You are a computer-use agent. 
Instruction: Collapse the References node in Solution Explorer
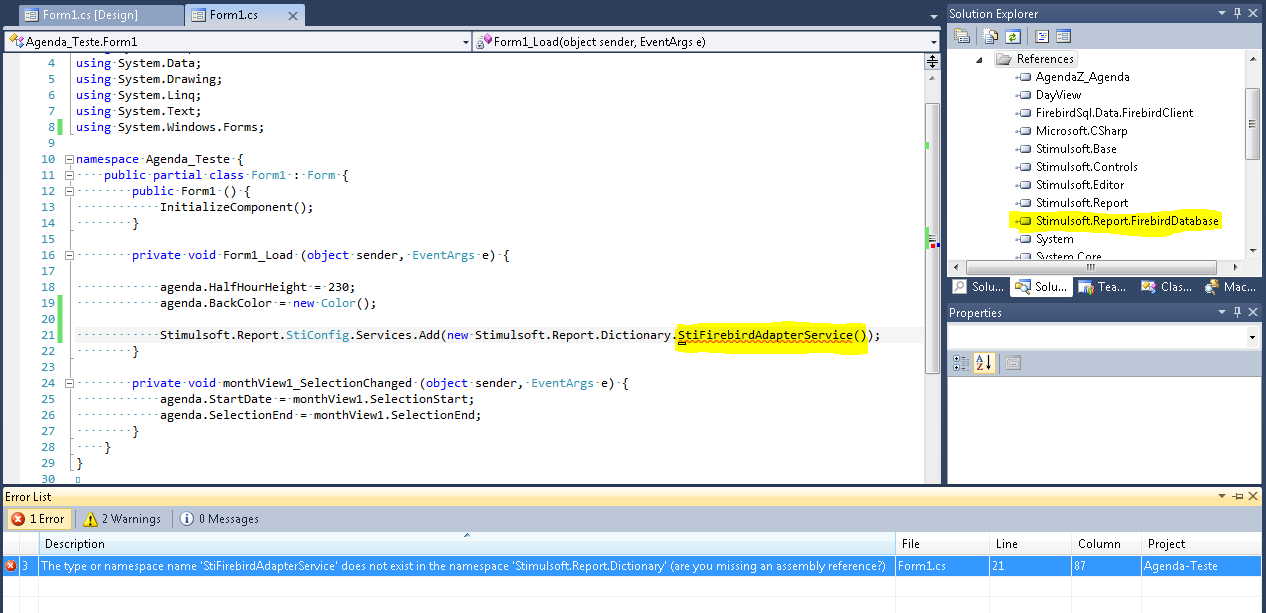980,59
